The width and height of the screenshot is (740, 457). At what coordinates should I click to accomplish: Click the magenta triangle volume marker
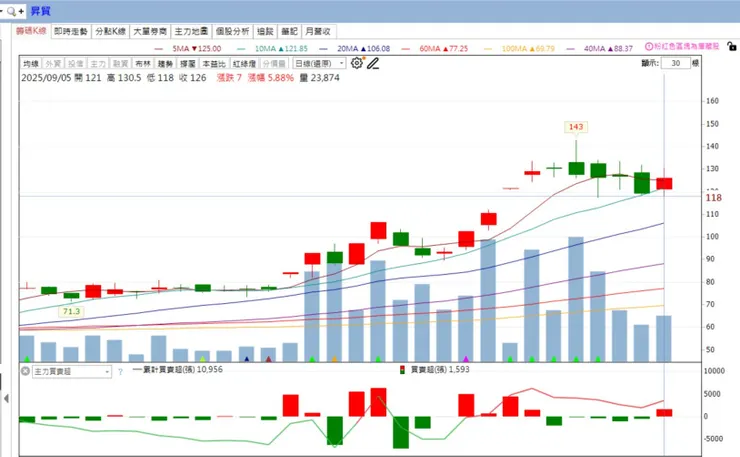coord(466,359)
